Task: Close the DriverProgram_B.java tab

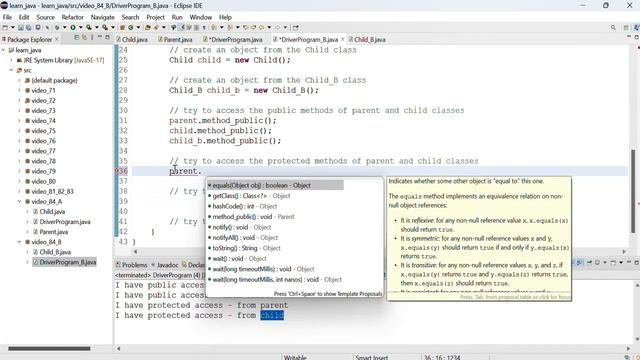Action: click(x=342, y=39)
